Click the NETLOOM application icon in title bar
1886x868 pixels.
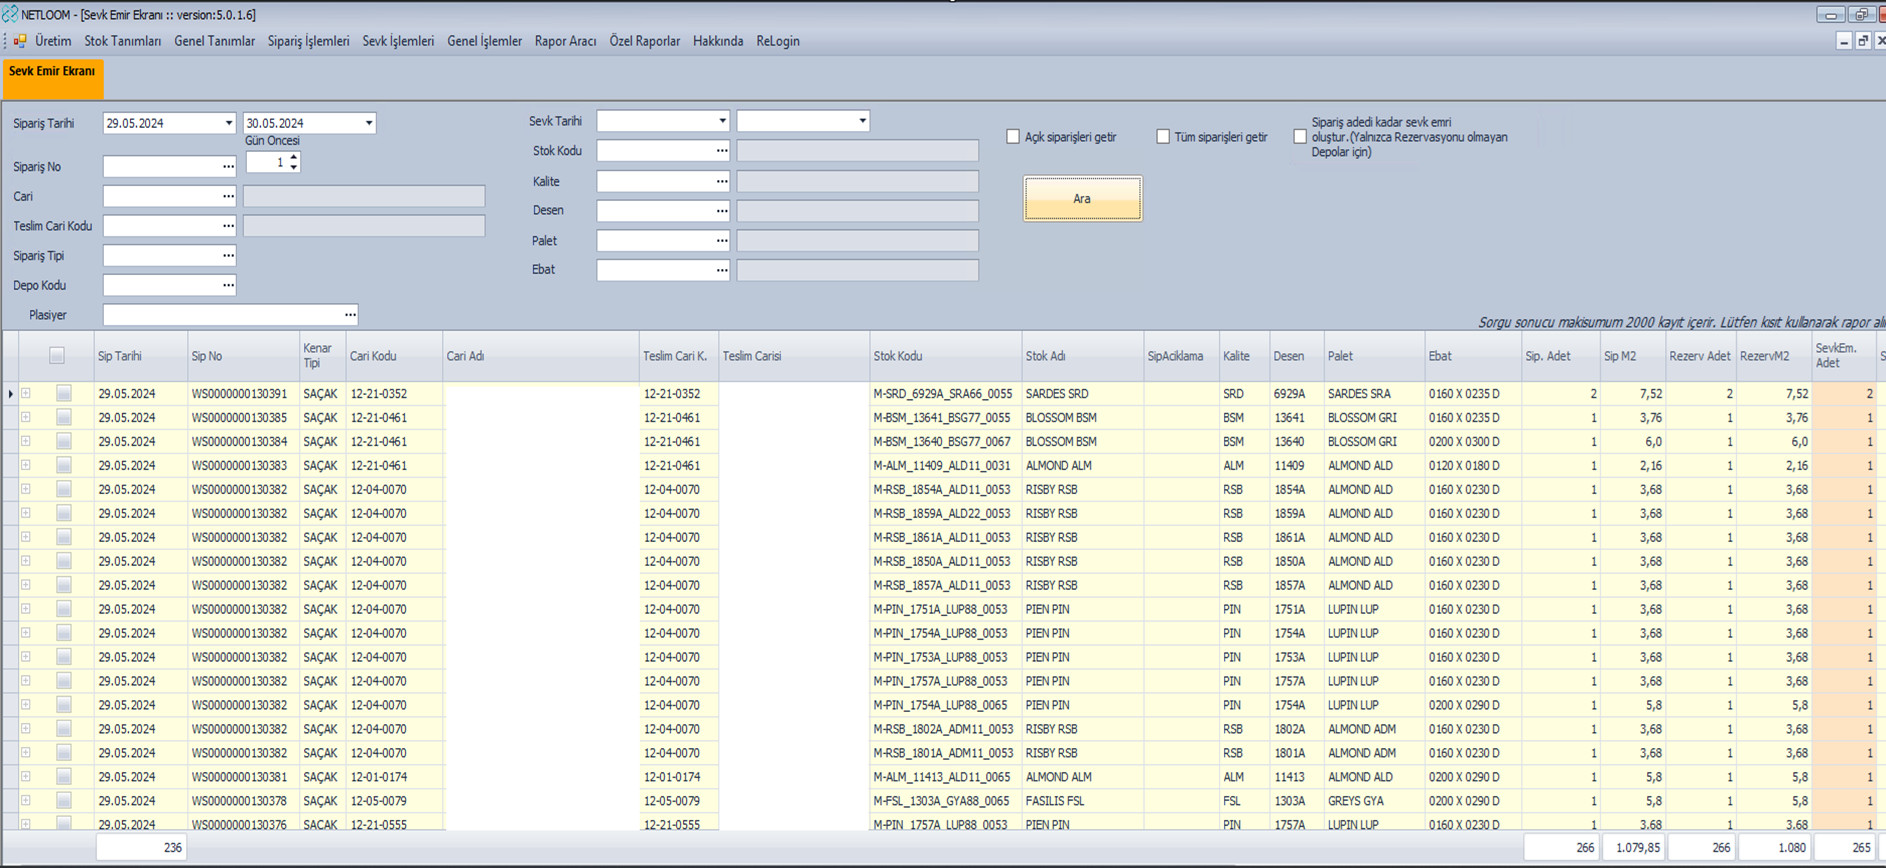pyautogui.click(x=10, y=14)
